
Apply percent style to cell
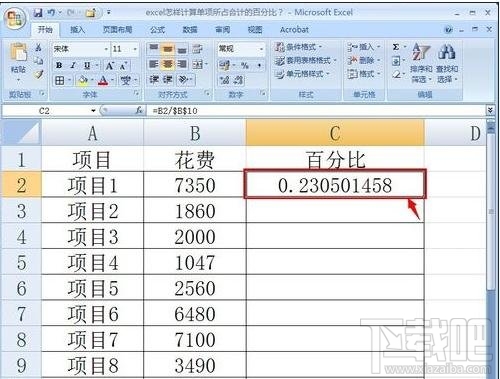point(245,65)
